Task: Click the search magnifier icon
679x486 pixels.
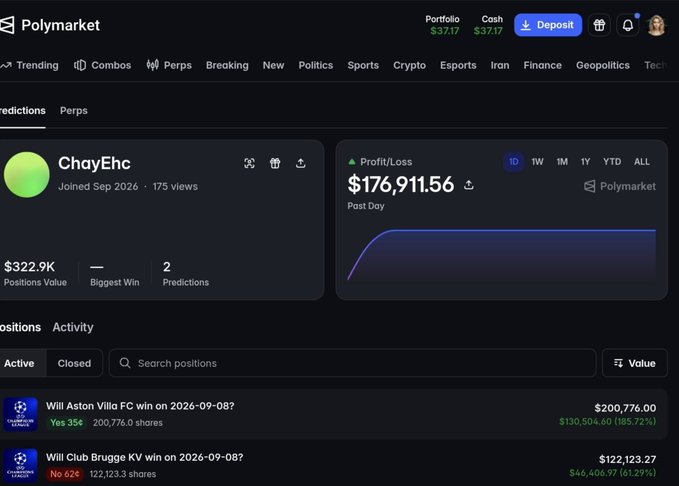Action: click(x=125, y=363)
